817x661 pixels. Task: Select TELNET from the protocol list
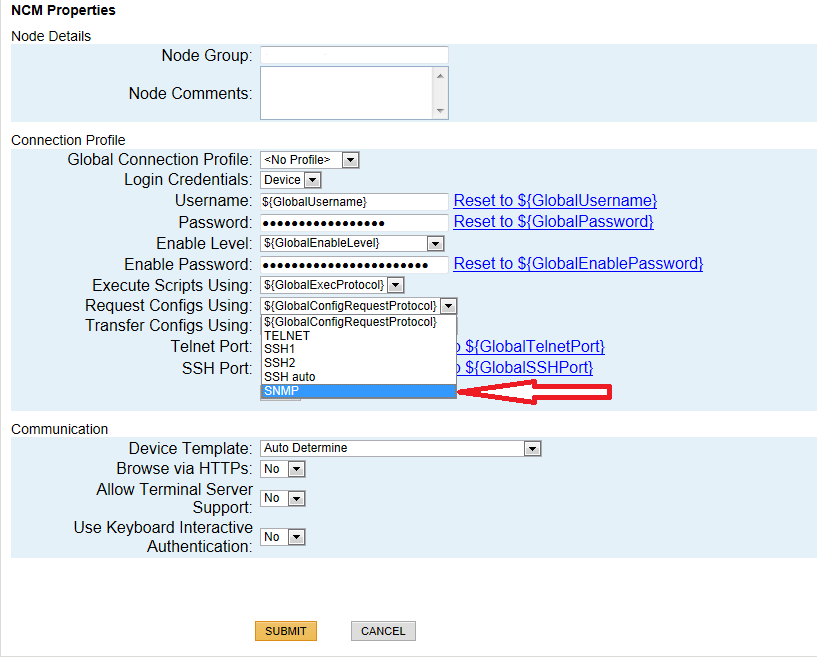(x=358, y=336)
